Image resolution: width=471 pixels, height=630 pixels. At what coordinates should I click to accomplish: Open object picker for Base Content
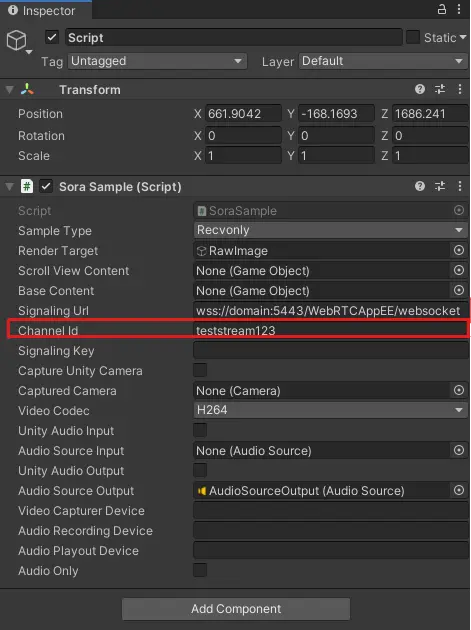coord(459,290)
